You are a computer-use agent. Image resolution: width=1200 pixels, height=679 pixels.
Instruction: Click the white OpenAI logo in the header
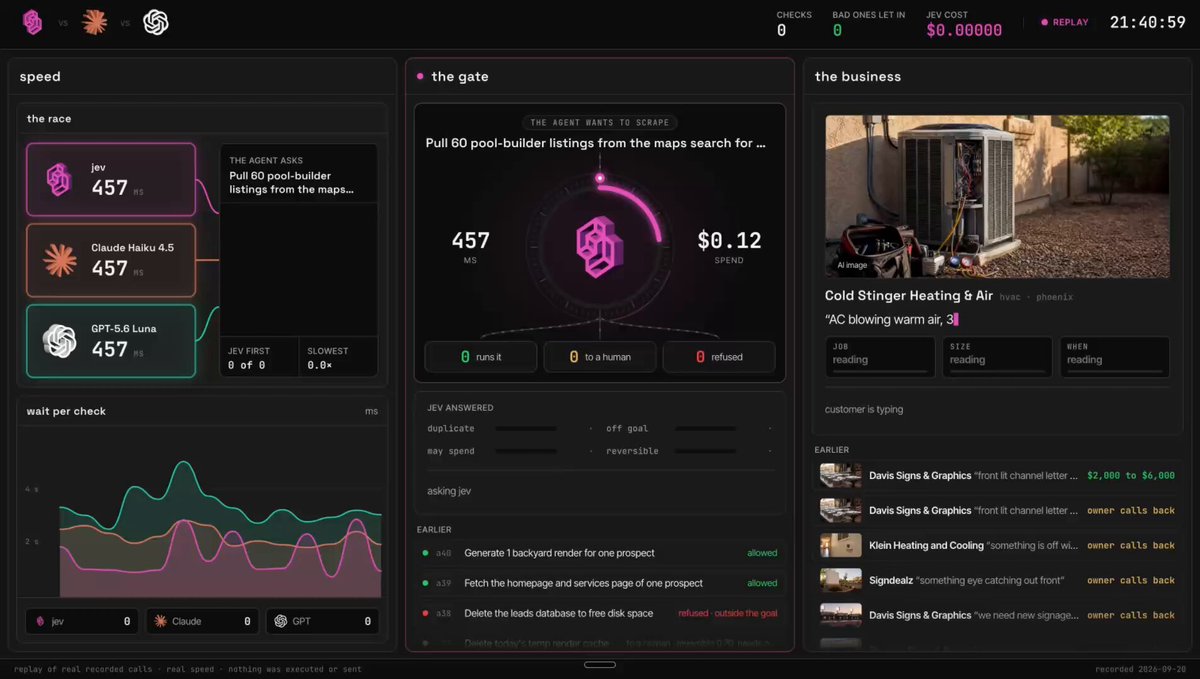pos(156,22)
